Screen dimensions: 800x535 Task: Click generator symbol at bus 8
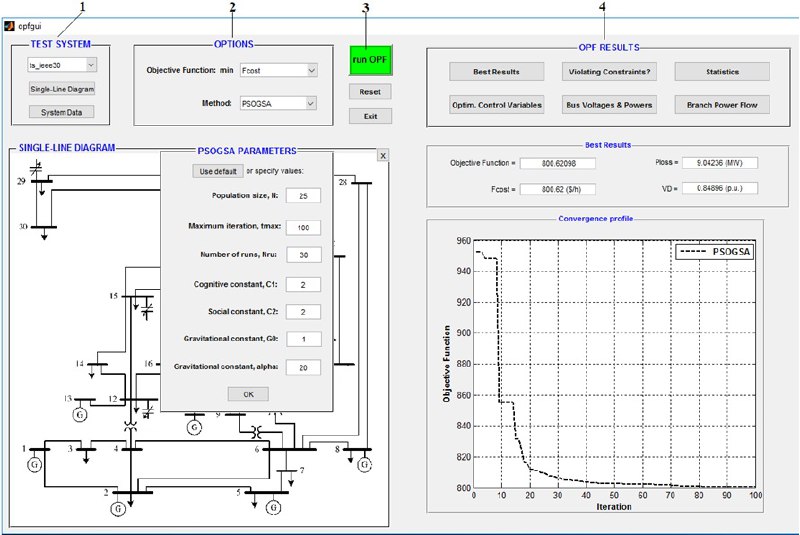pyautogui.click(x=364, y=465)
